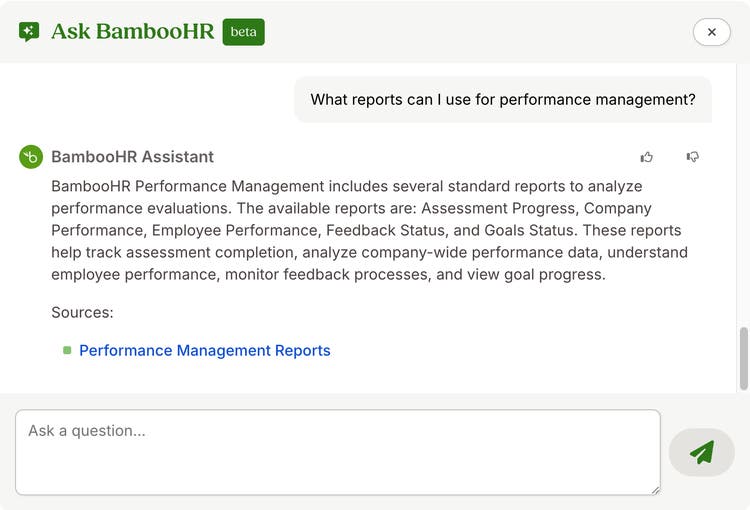
Task: Click the words "Assessment Progress" in the answer
Action: pyautogui.click(x=498, y=209)
